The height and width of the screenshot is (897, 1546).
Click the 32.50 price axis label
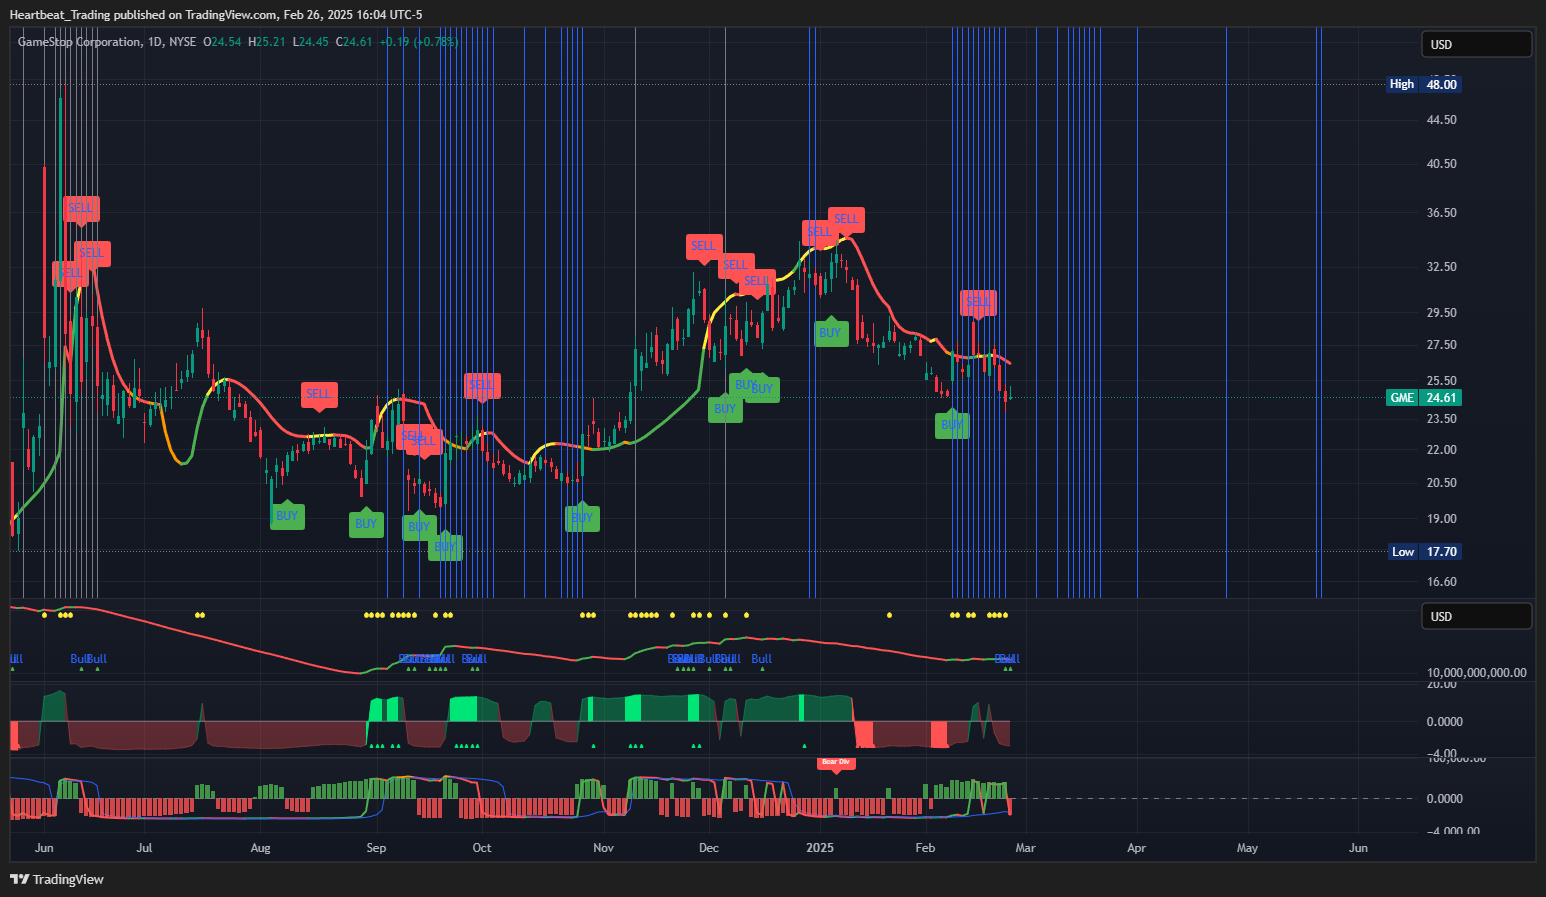click(x=1441, y=267)
